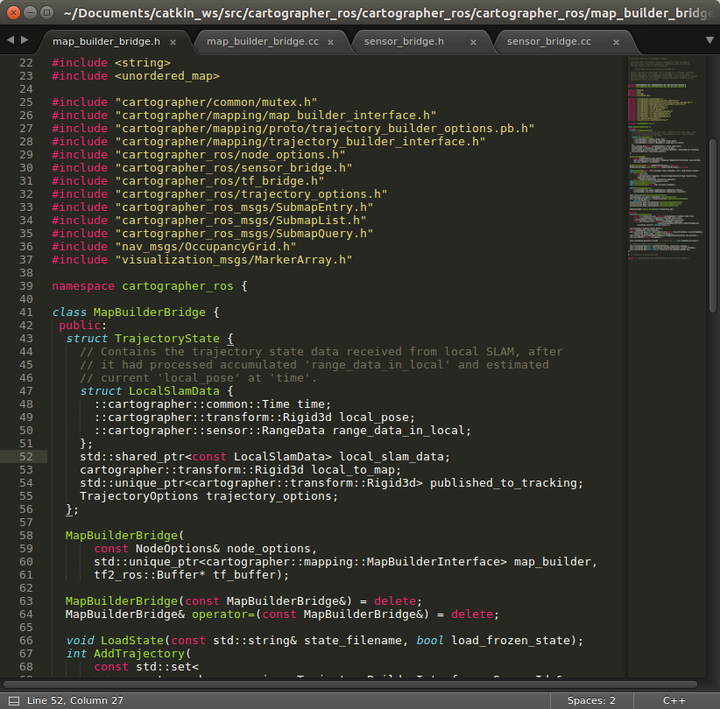Open the Spaces: 2 indentation menu
This screenshot has width=720, height=709.
point(591,700)
